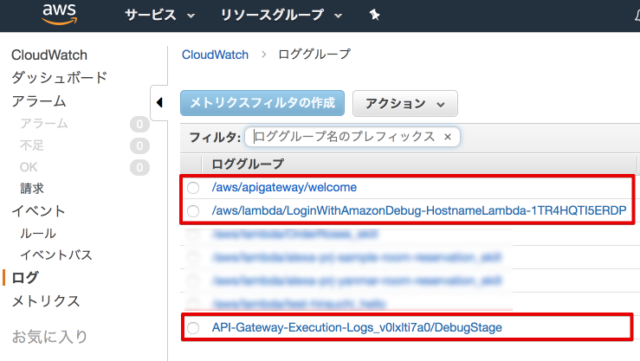Clear the filter with the X icon
The width and height of the screenshot is (640, 361).
click(x=448, y=137)
